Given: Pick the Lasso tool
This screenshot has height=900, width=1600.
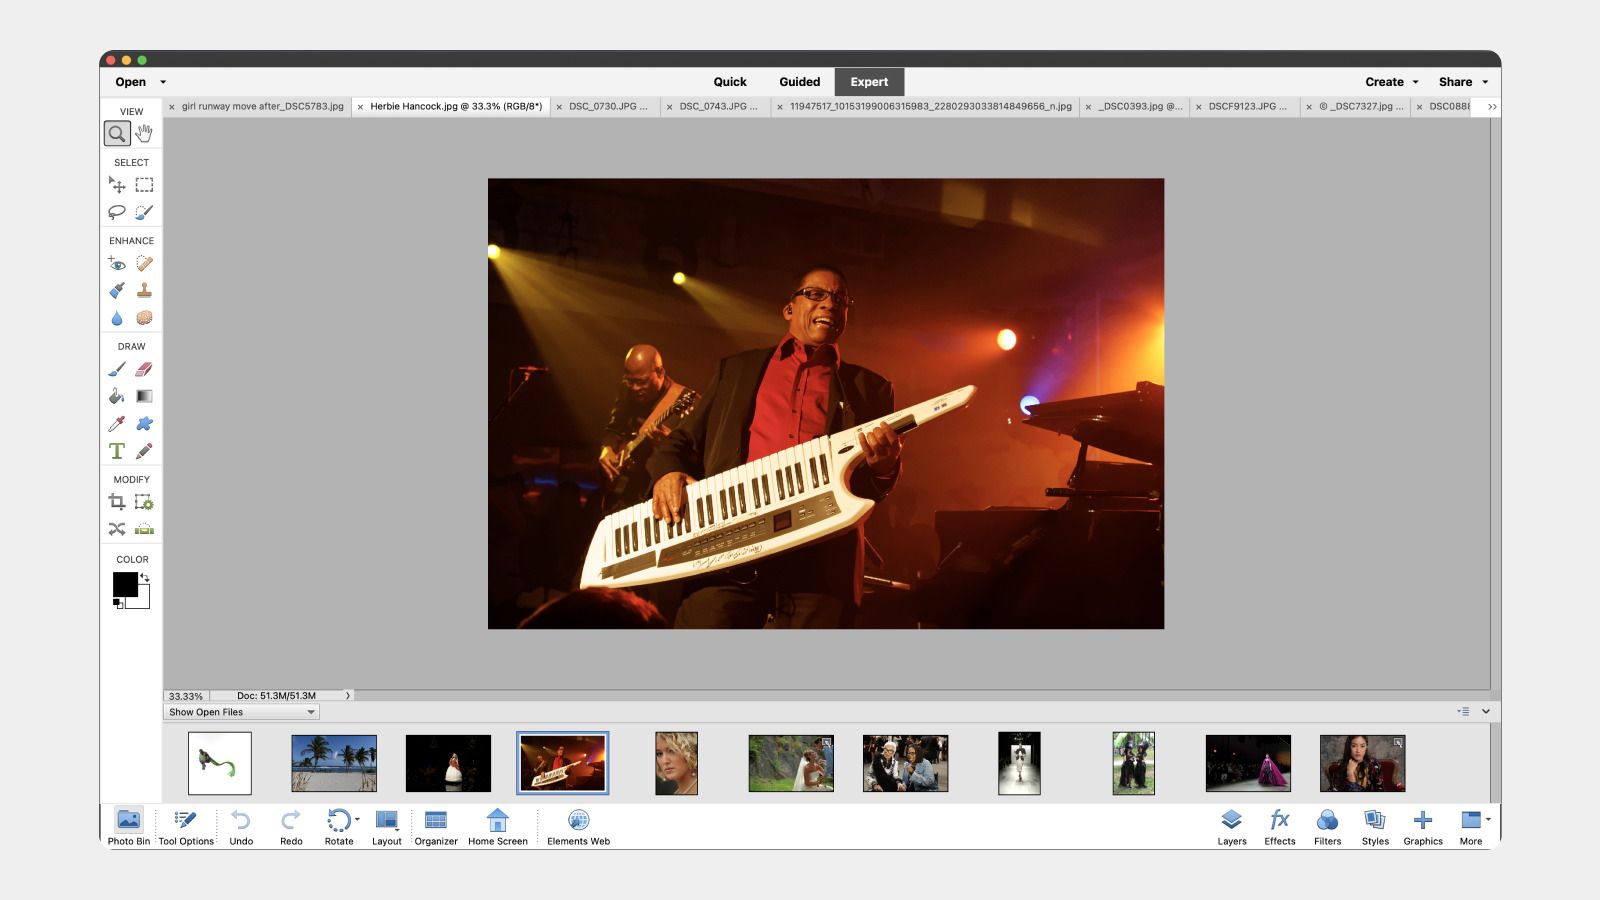Looking at the screenshot, I should 117,212.
